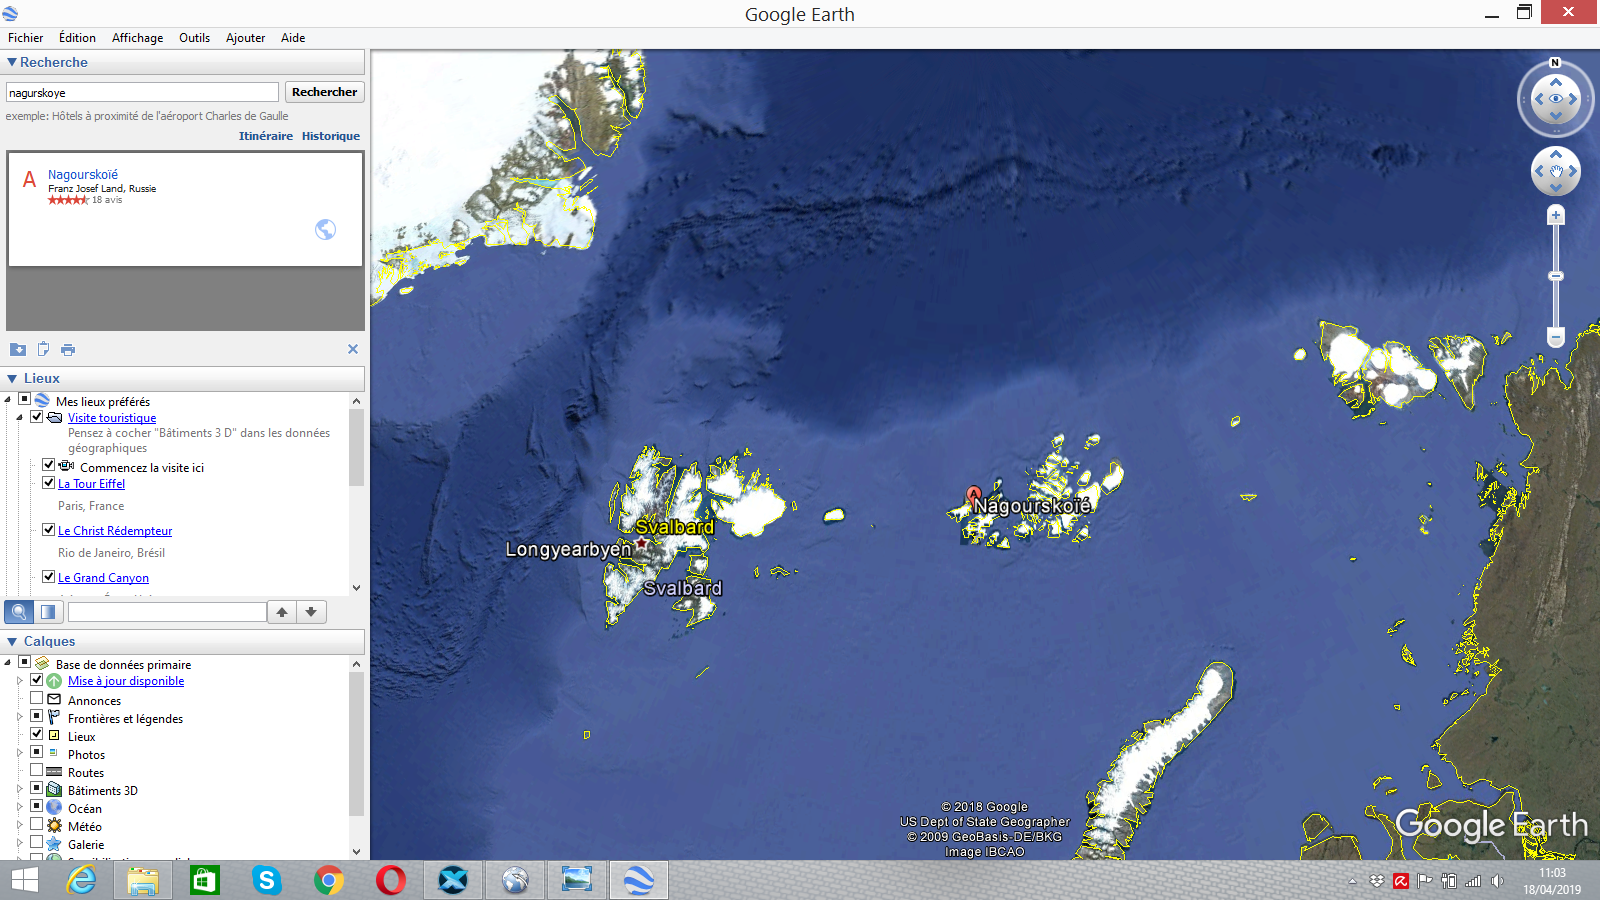Copy search results to My Places folder icon

18,349
